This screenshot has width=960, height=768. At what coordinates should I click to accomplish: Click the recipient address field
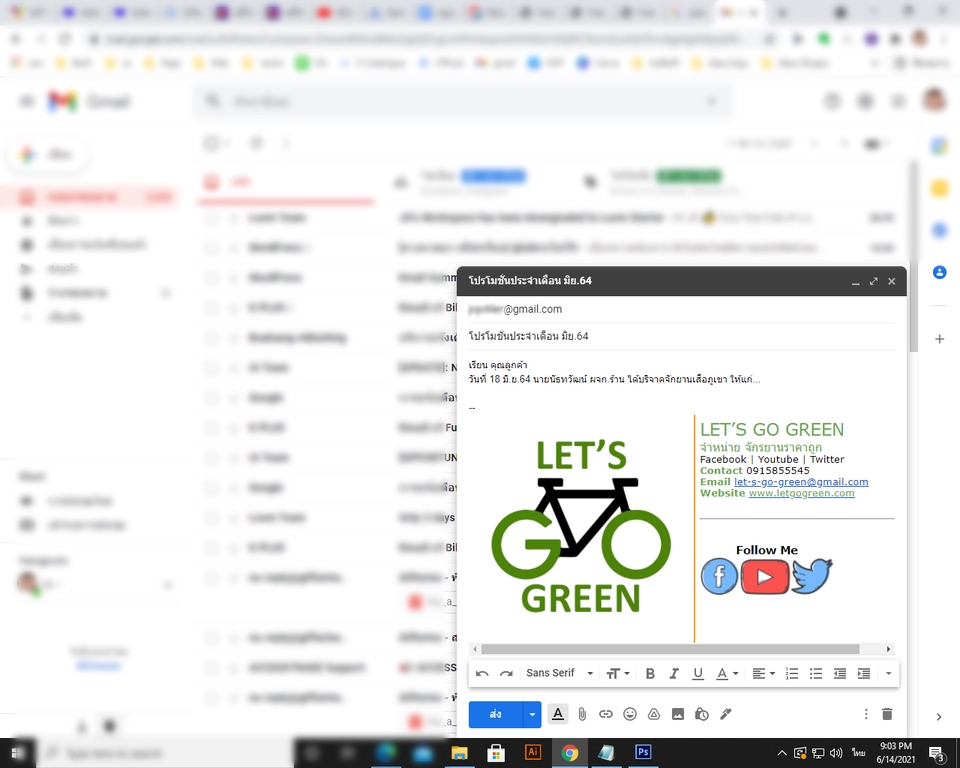pyautogui.click(x=681, y=309)
